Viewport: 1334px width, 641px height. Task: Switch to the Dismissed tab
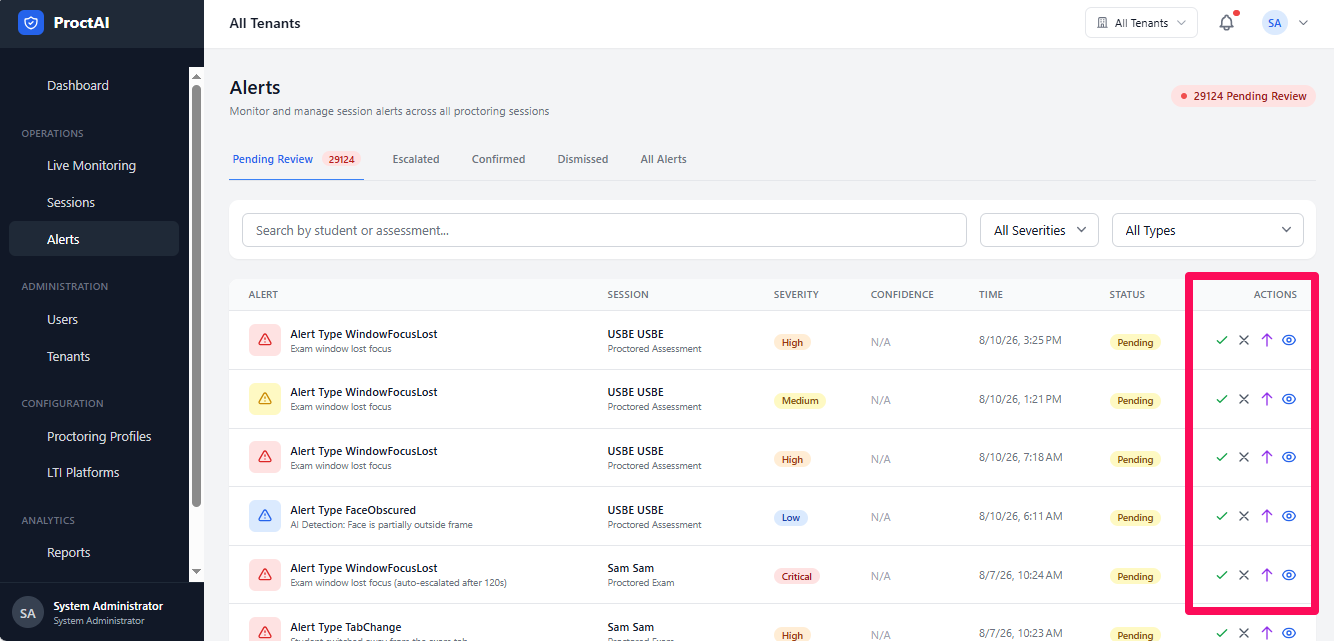coord(583,159)
